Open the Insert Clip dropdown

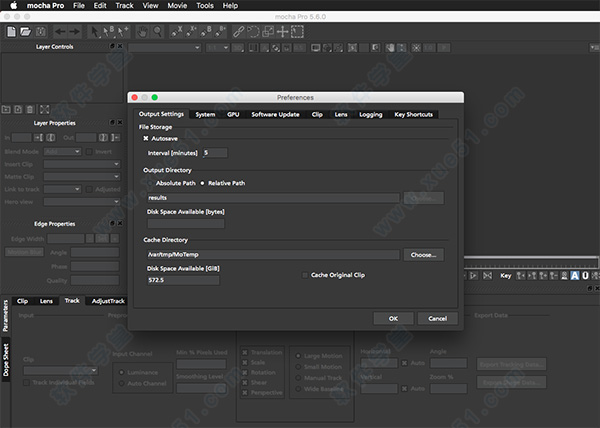82,164
